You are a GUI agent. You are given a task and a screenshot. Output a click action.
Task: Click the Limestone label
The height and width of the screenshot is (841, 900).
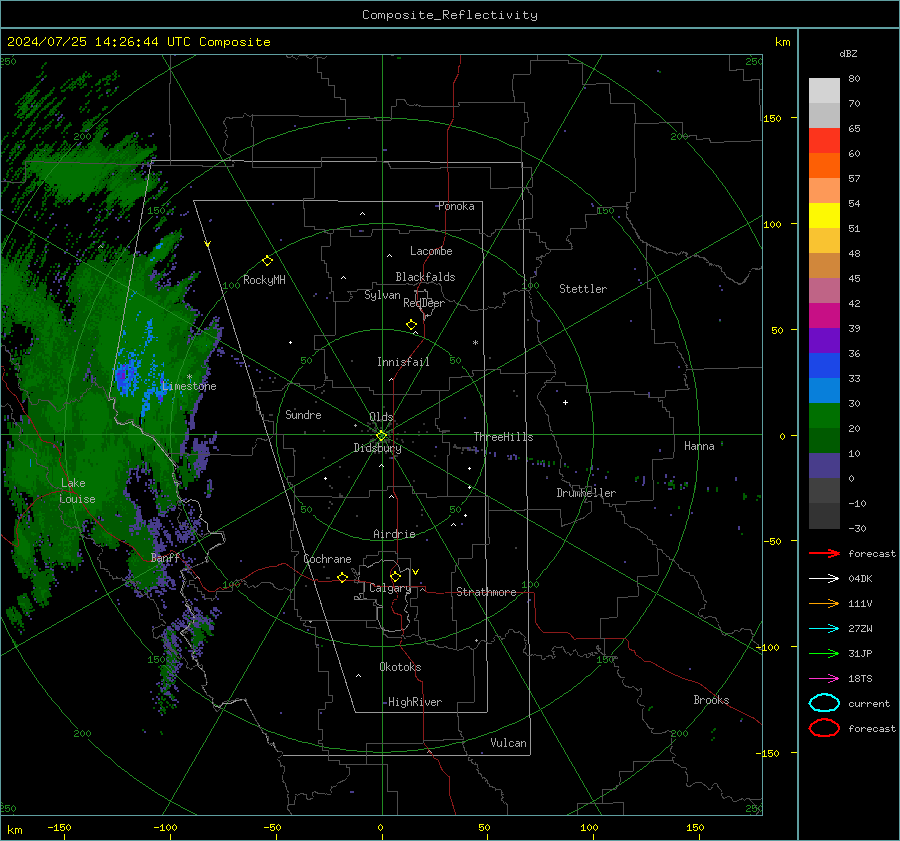coord(189,386)
